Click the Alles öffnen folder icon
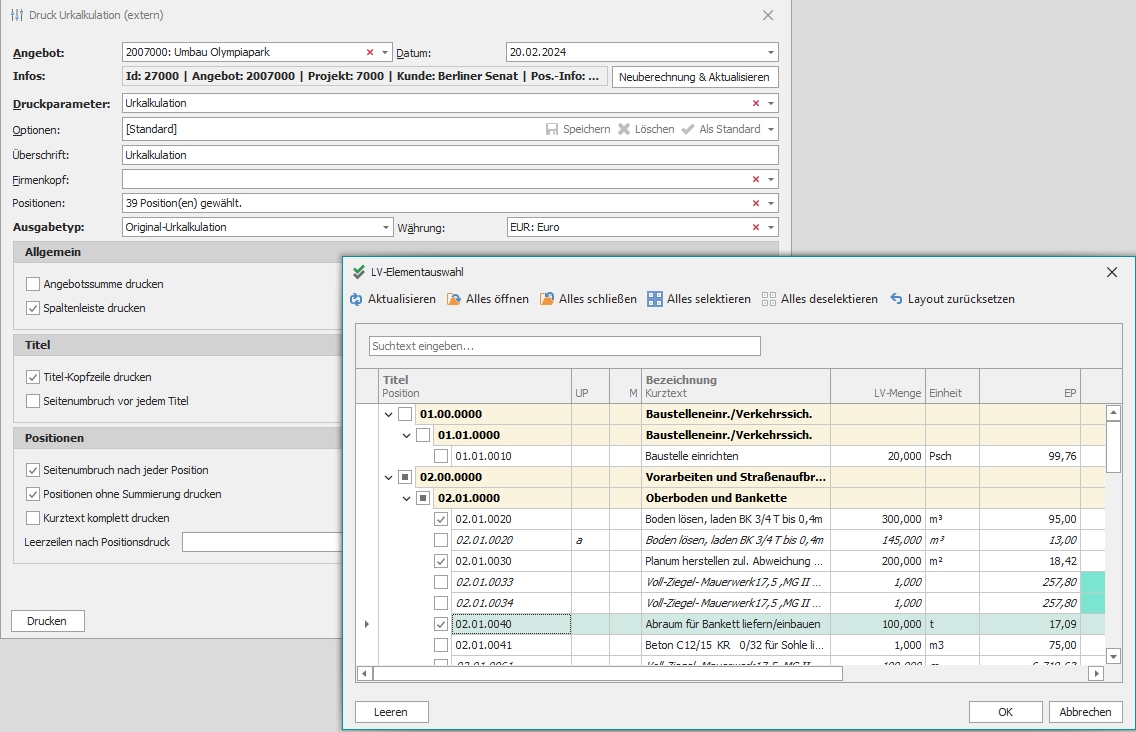Viewport: 1136px width, 732px height. 454,299
